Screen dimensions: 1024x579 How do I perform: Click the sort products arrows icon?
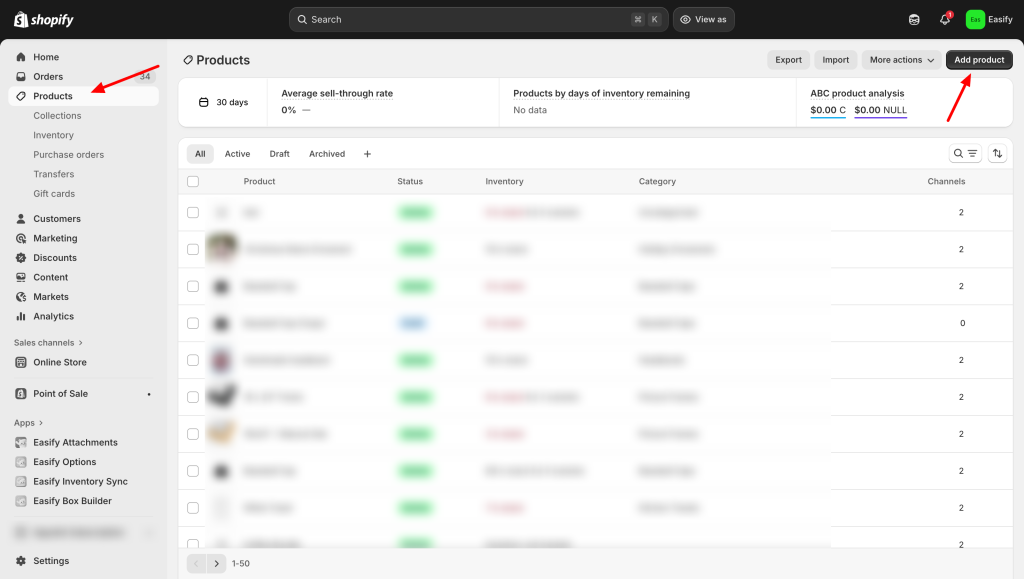[997, 154]
